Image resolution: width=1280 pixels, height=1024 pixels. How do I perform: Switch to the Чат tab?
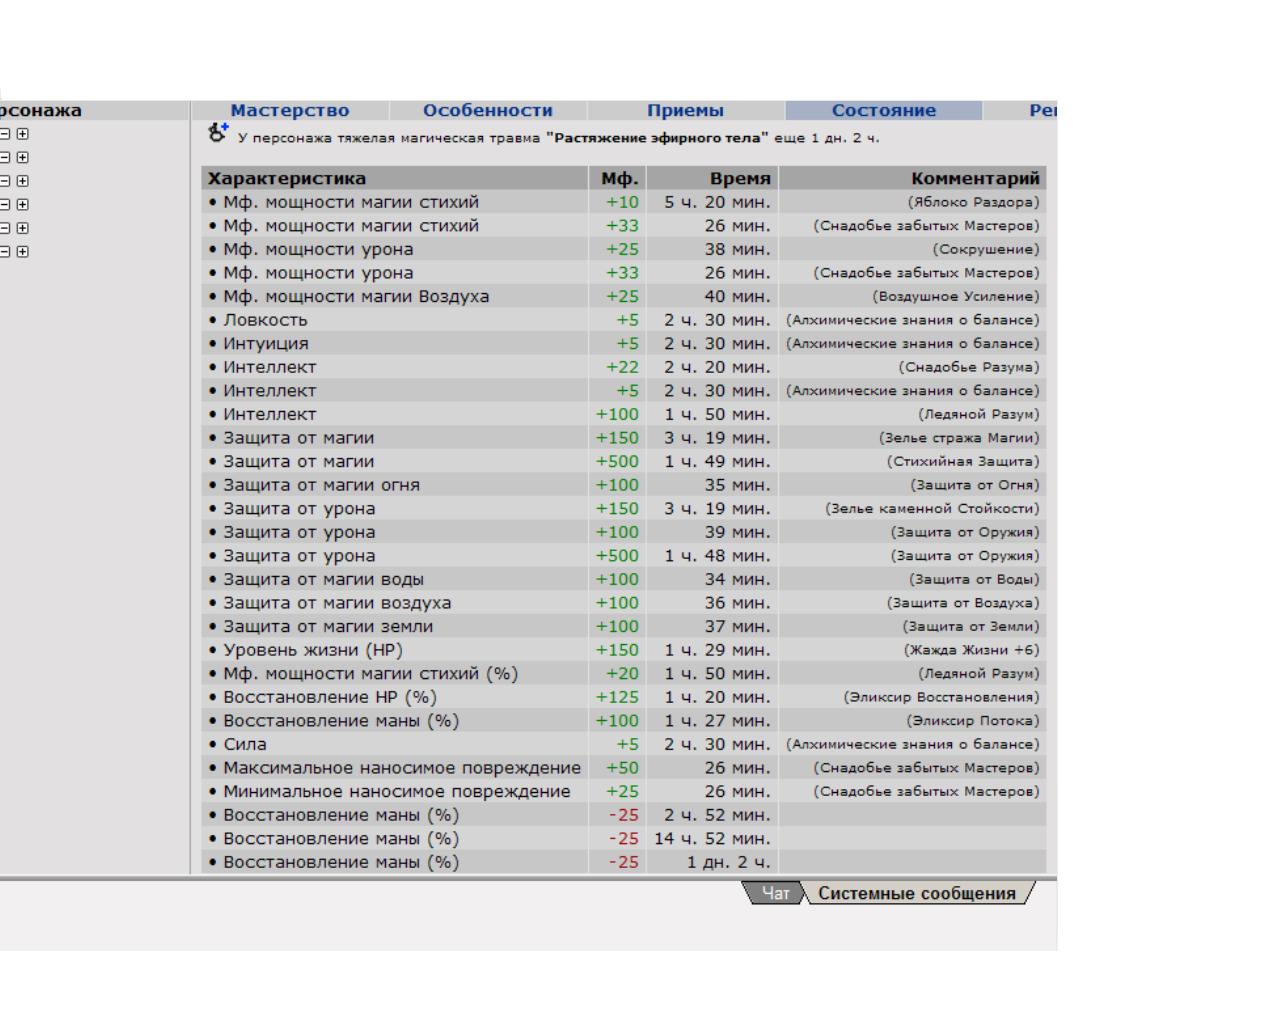[776, 894]
